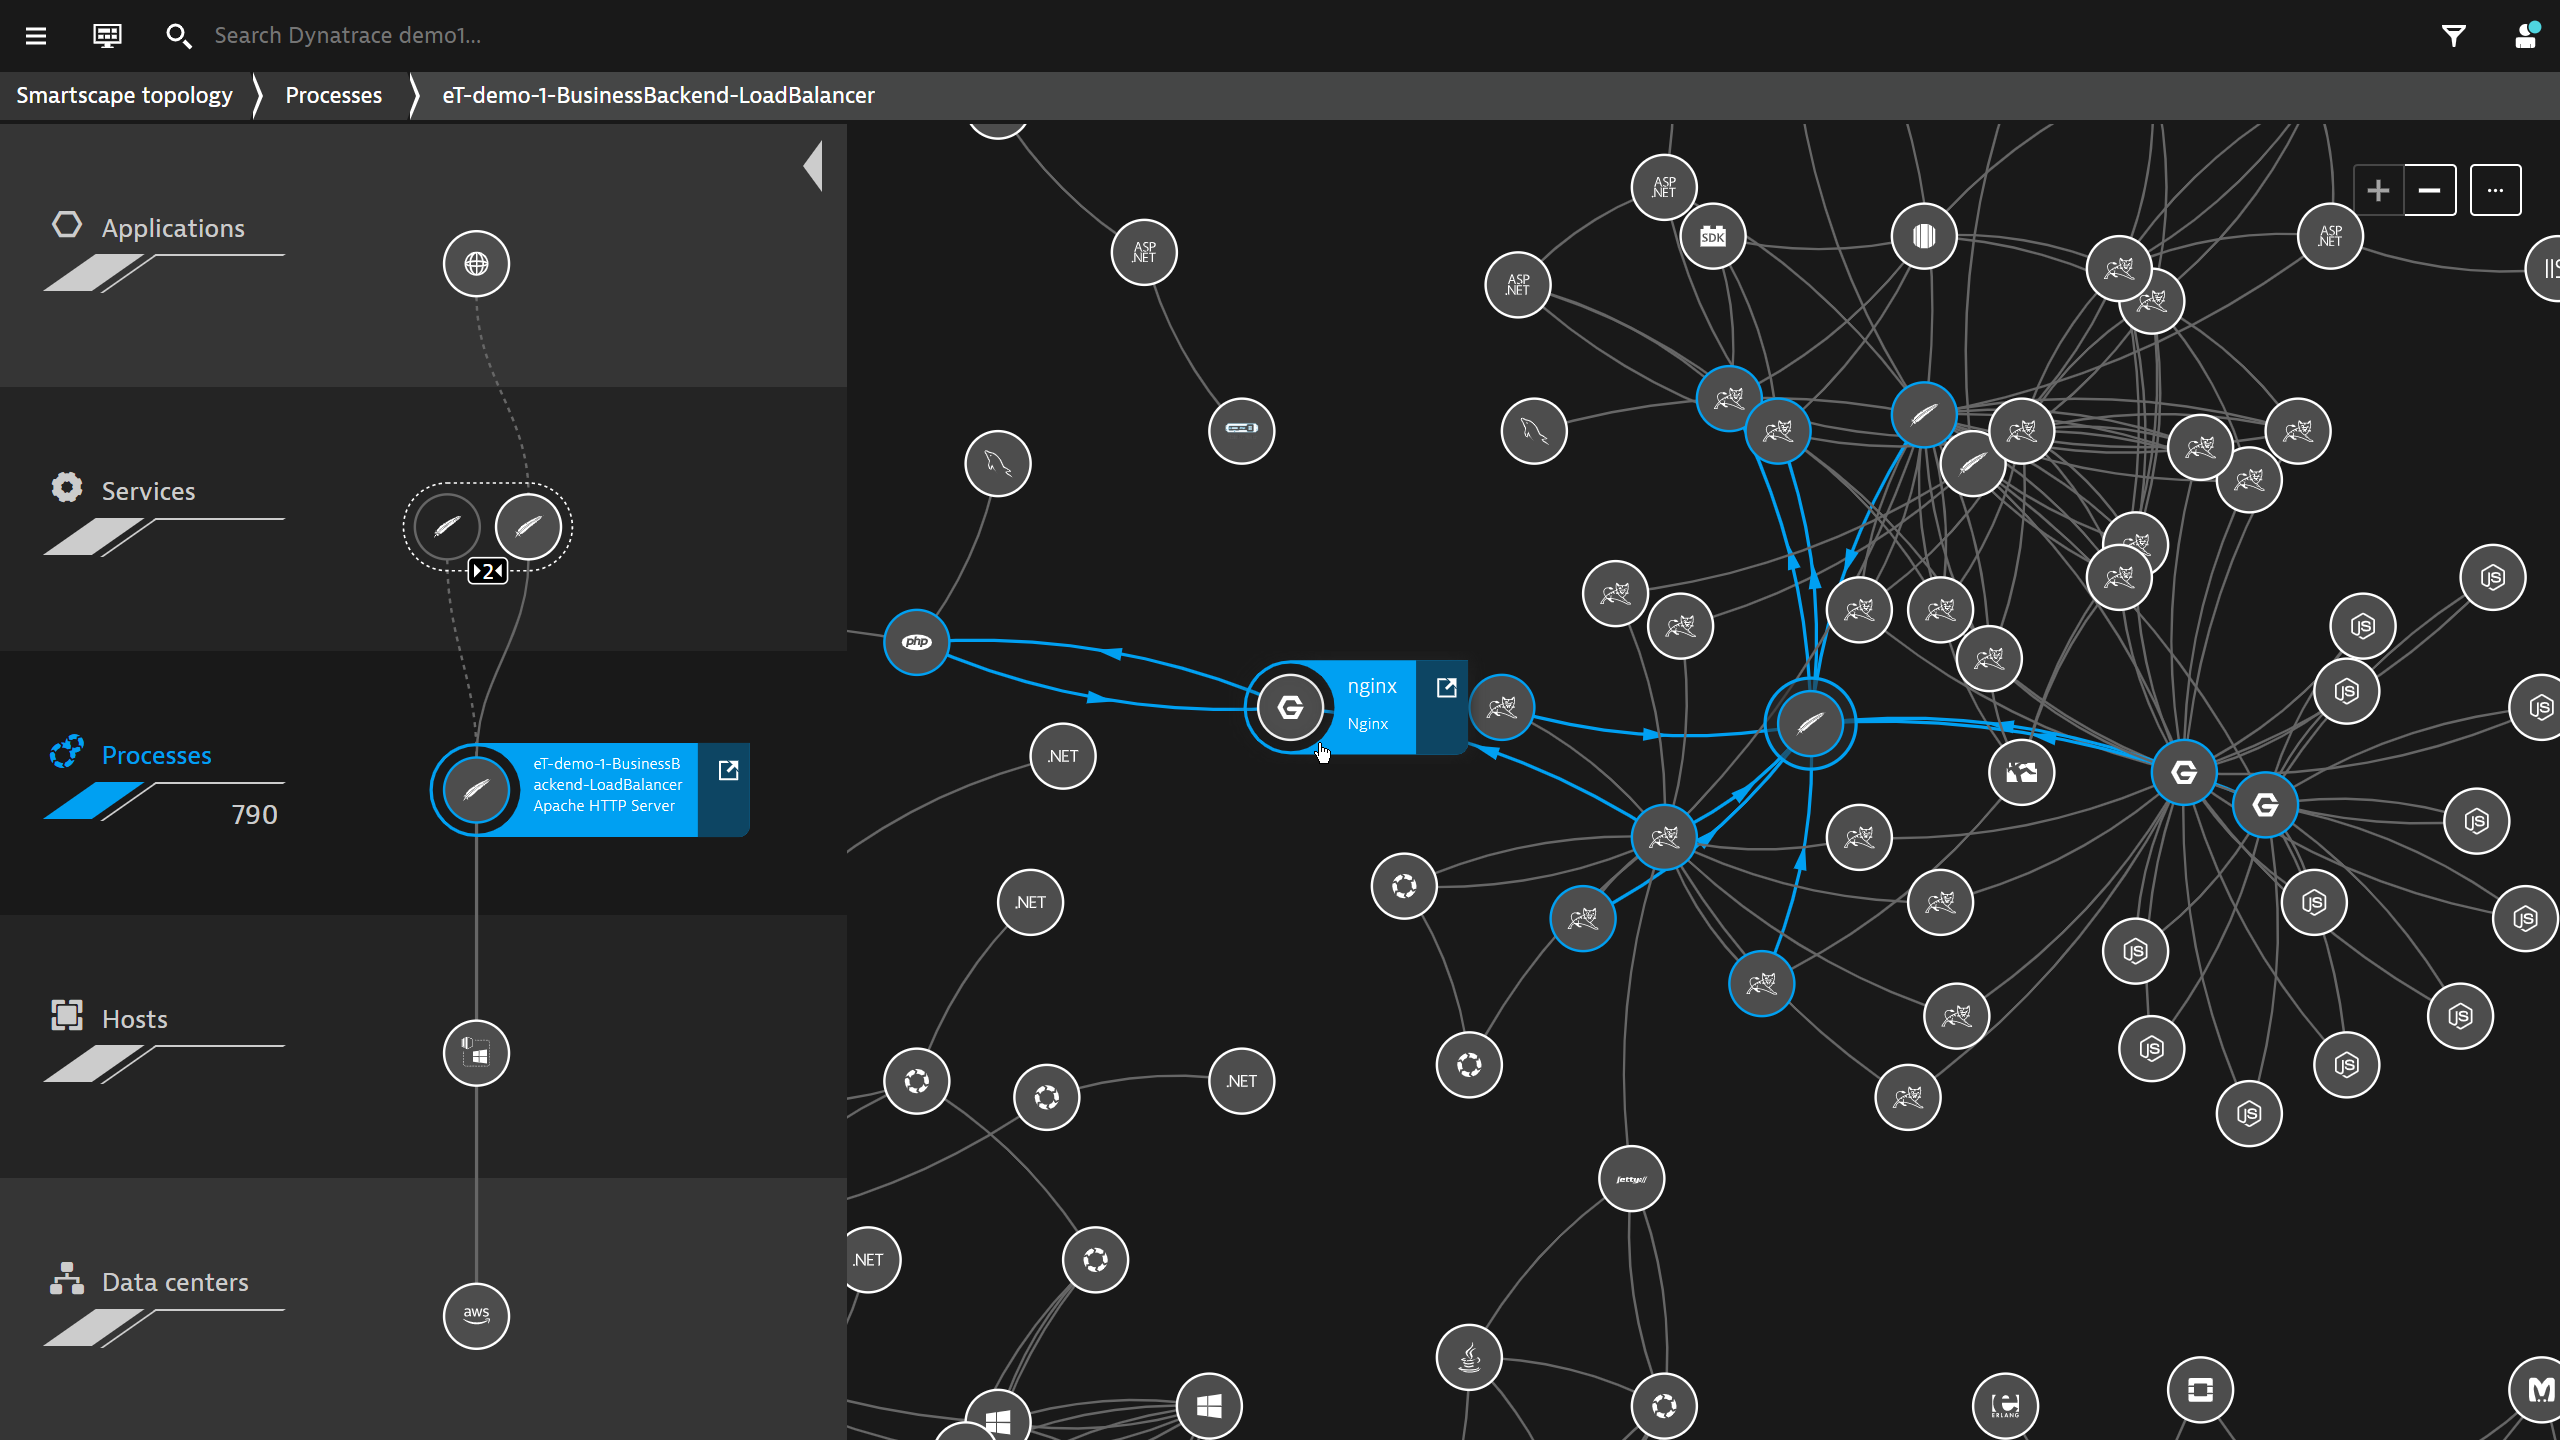Select the Services layer
Screen dimensions: 2560x1440
point(148,491)
